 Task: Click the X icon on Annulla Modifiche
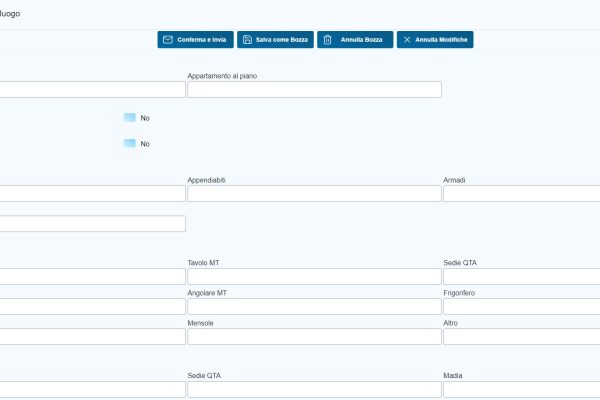(407, 40)
